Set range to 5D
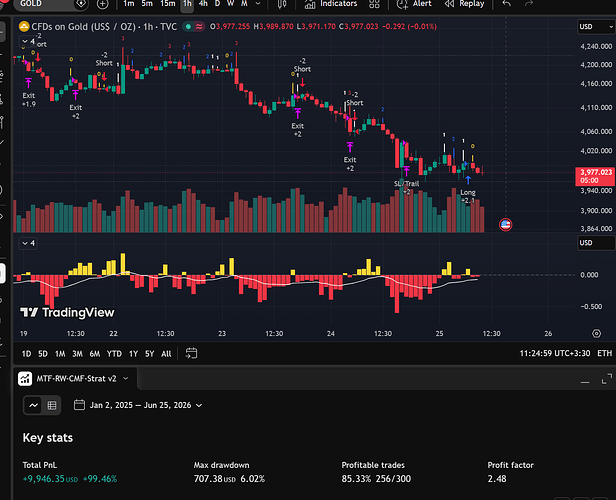The width and height of the screenshot is (616, 500). pyautogui.click(x=43, y=354)
